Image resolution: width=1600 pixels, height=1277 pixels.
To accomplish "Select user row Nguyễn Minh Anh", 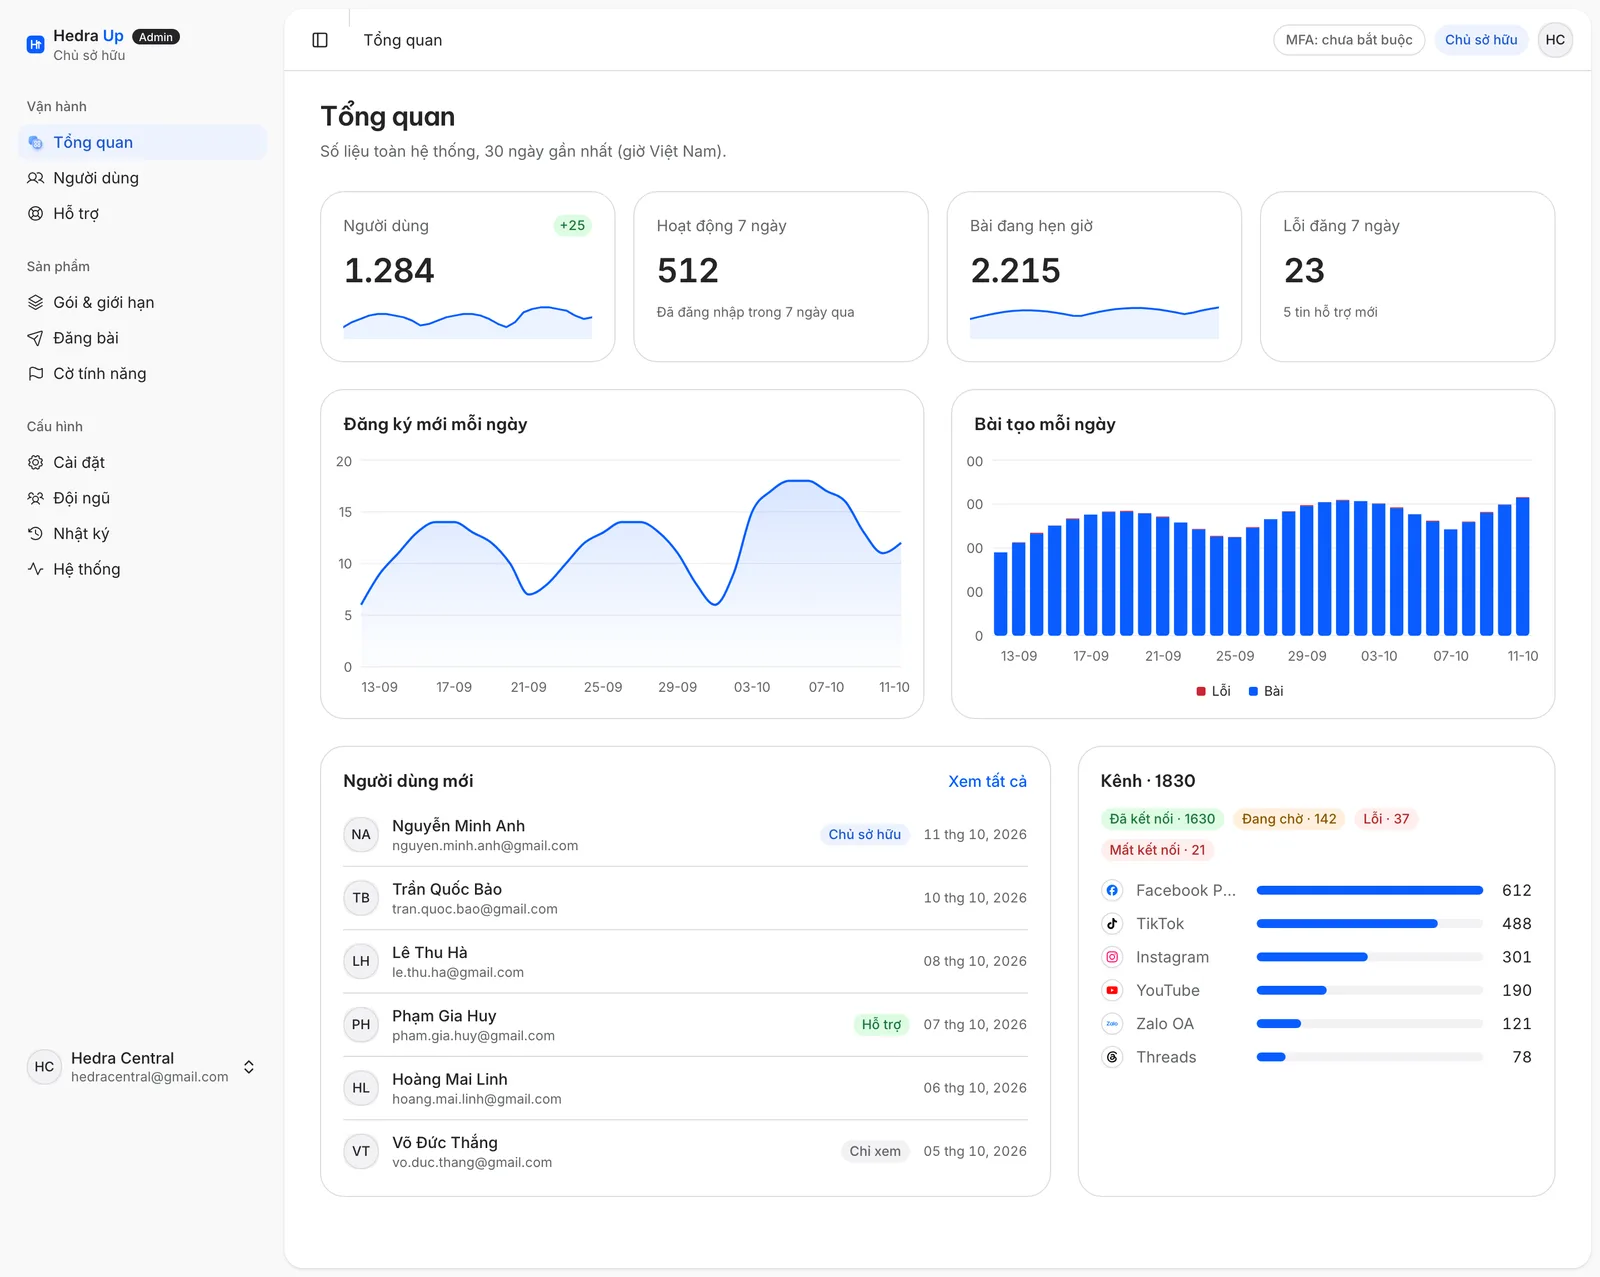I will [x=685, y=834].
